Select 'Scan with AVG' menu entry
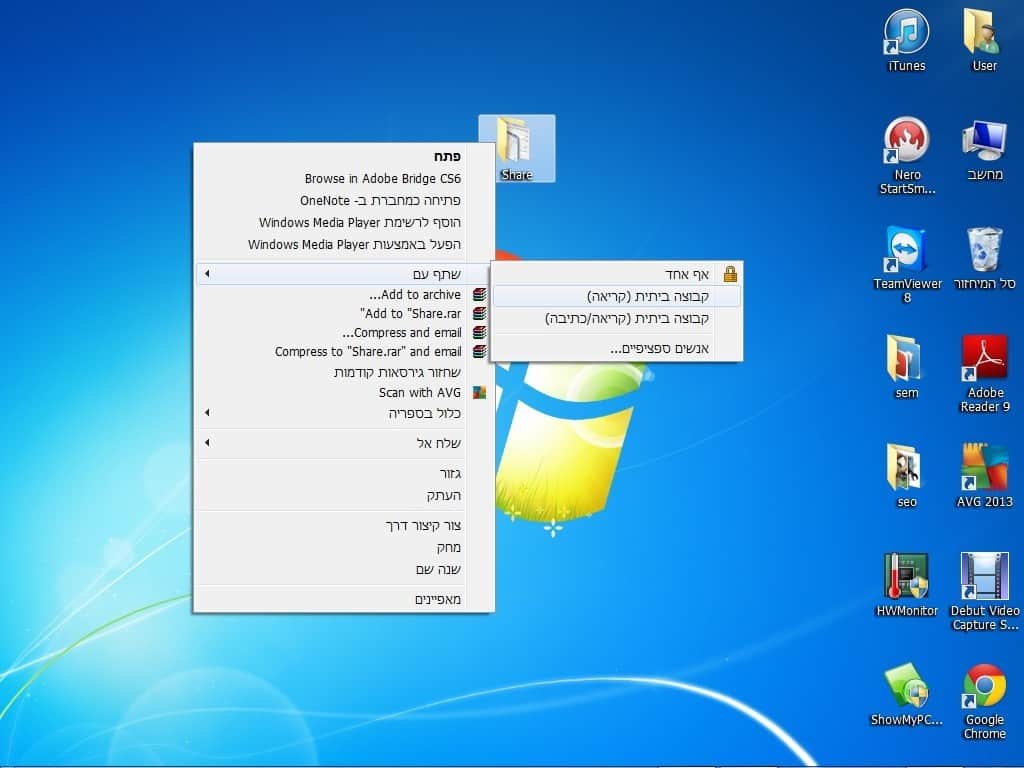This screenshot has height=768, width=1024. [x=419, y=393]
